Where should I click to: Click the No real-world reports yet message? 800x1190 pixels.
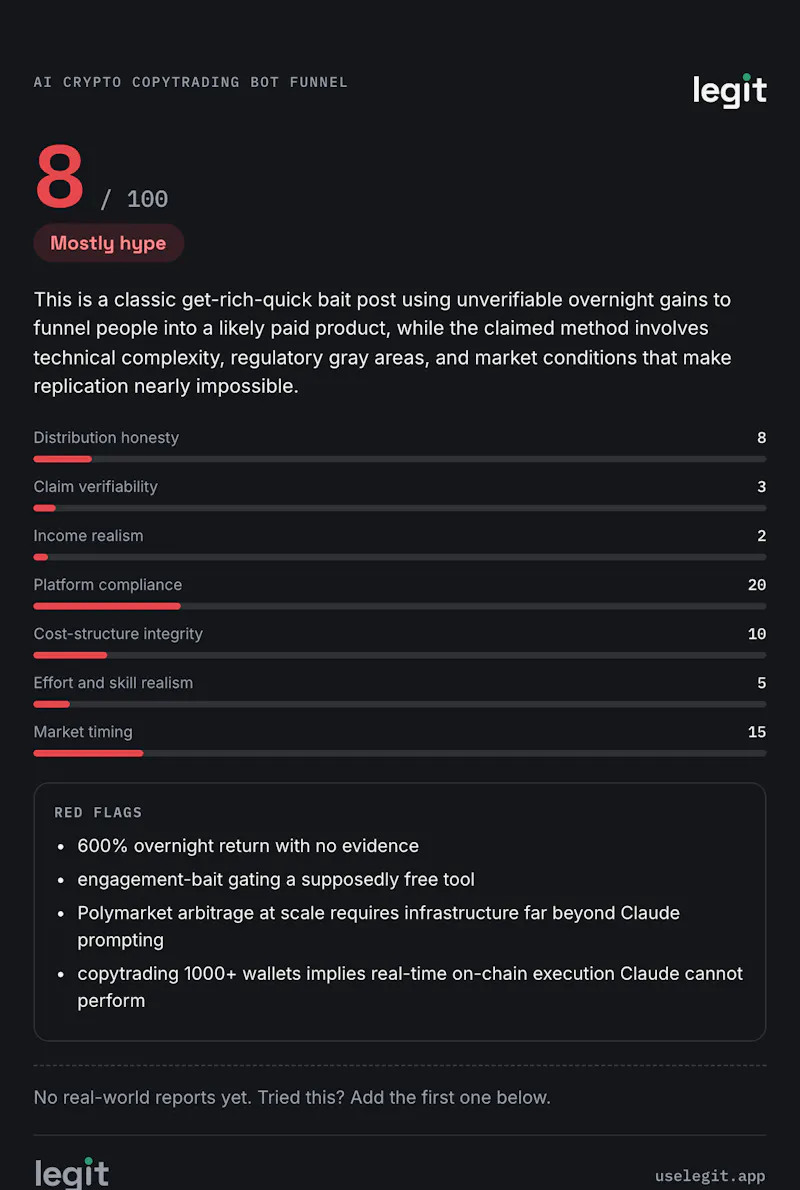[x=292, y=1097]
